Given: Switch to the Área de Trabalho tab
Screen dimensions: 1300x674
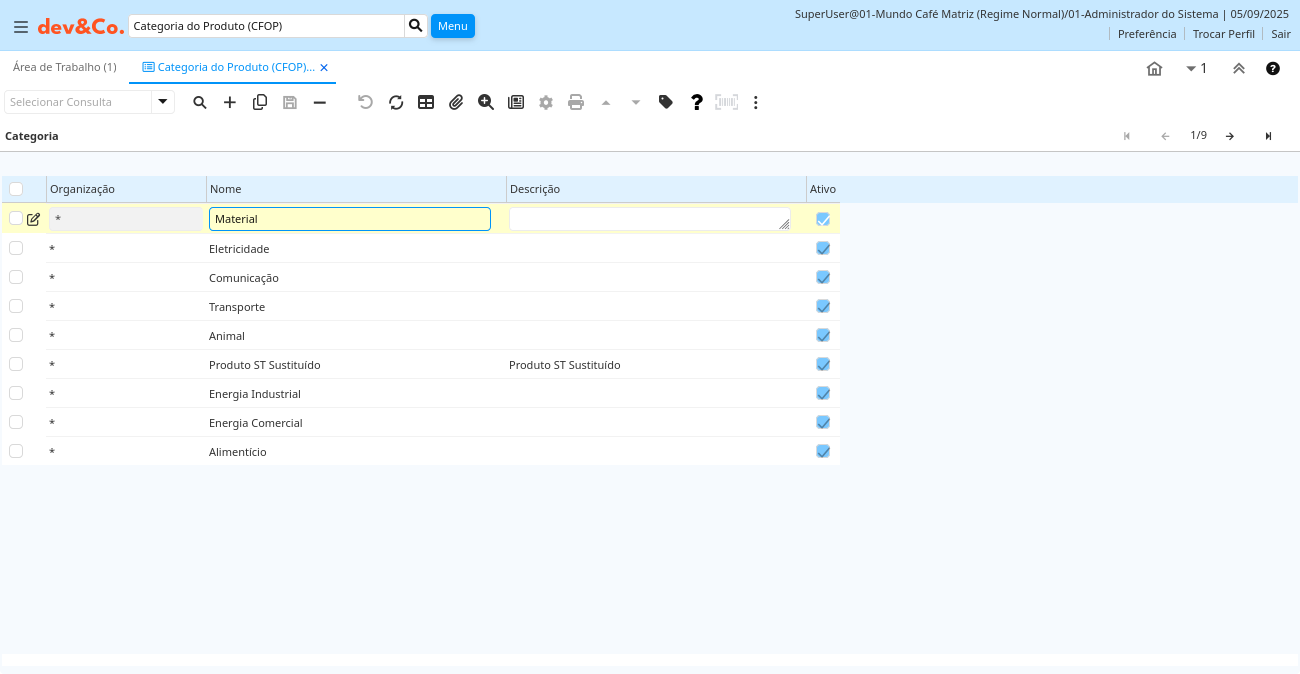Looking at the screenshot, I should [x=65, y=67].
